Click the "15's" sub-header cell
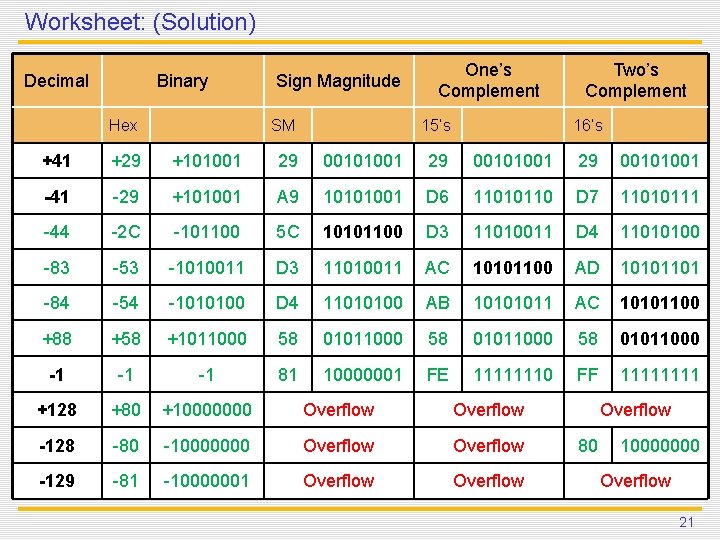The width and height of the screenshot is (720, 540). click(436, 125)
